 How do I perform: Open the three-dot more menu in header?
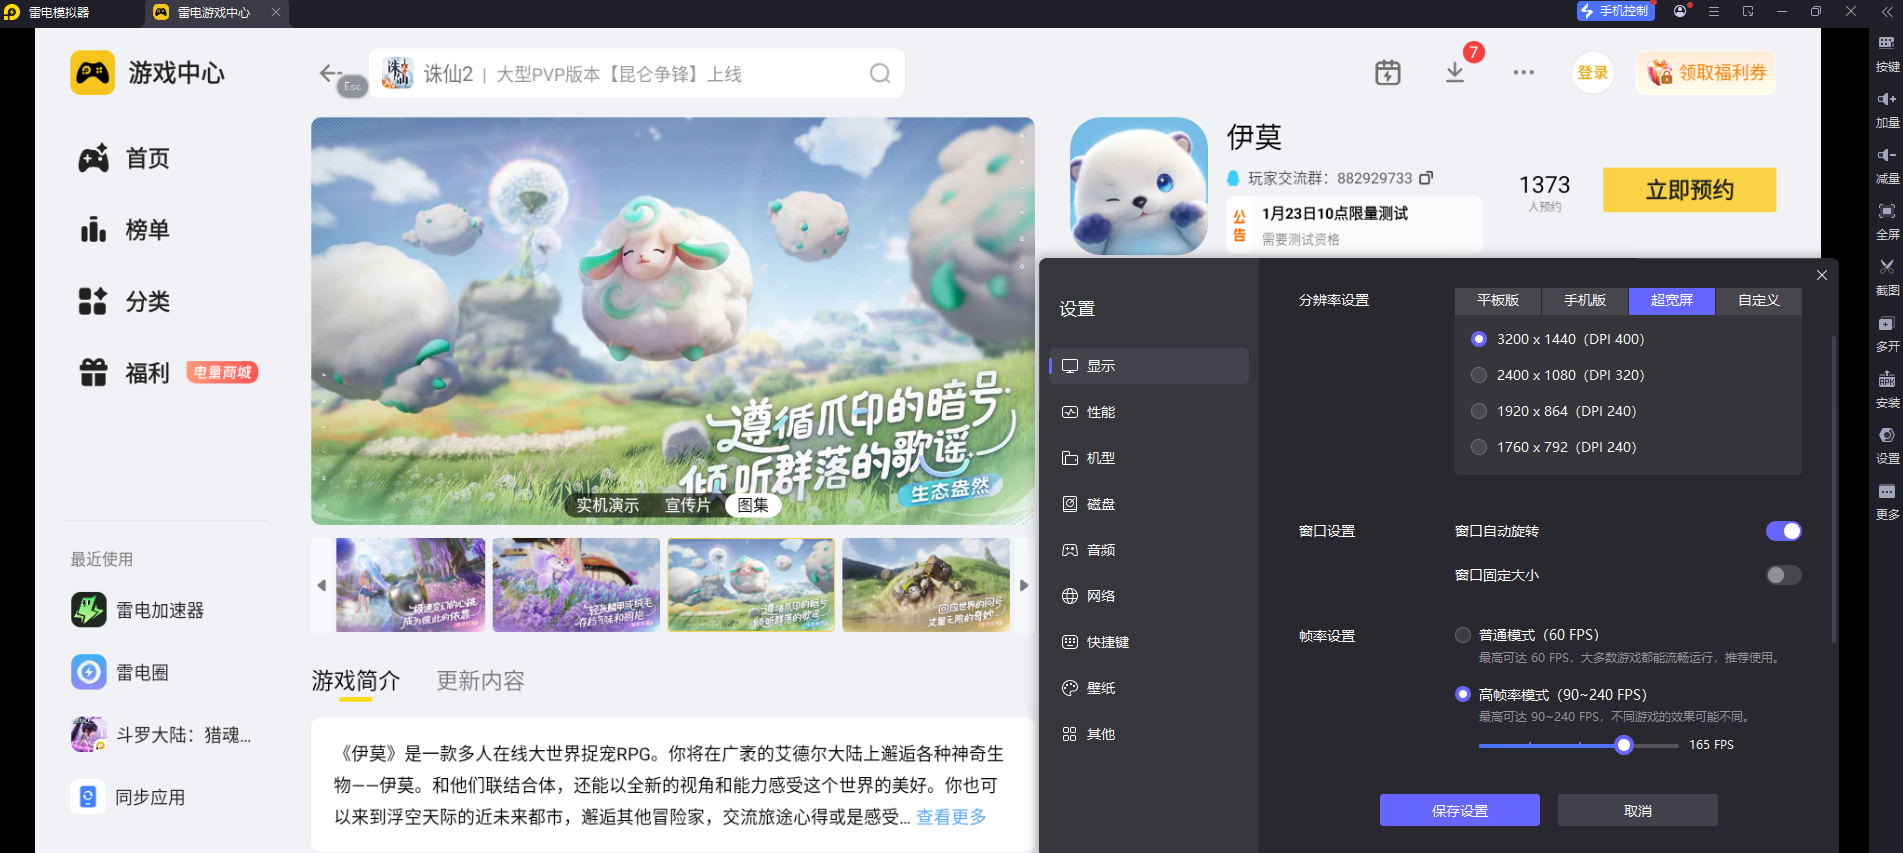click(x=1523, y=73)
